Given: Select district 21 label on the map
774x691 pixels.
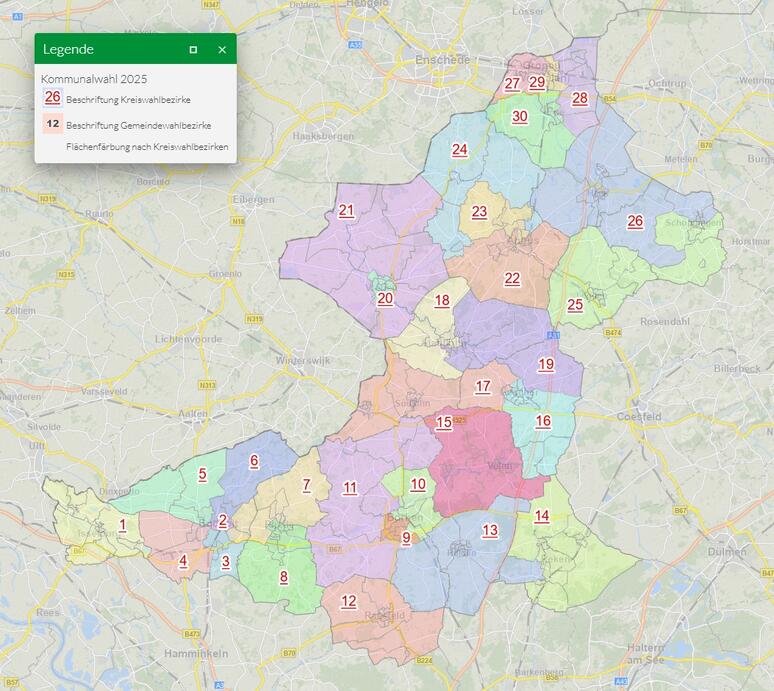Looking at the screenshot, I should pyautogui.click(x=347, y=210).
